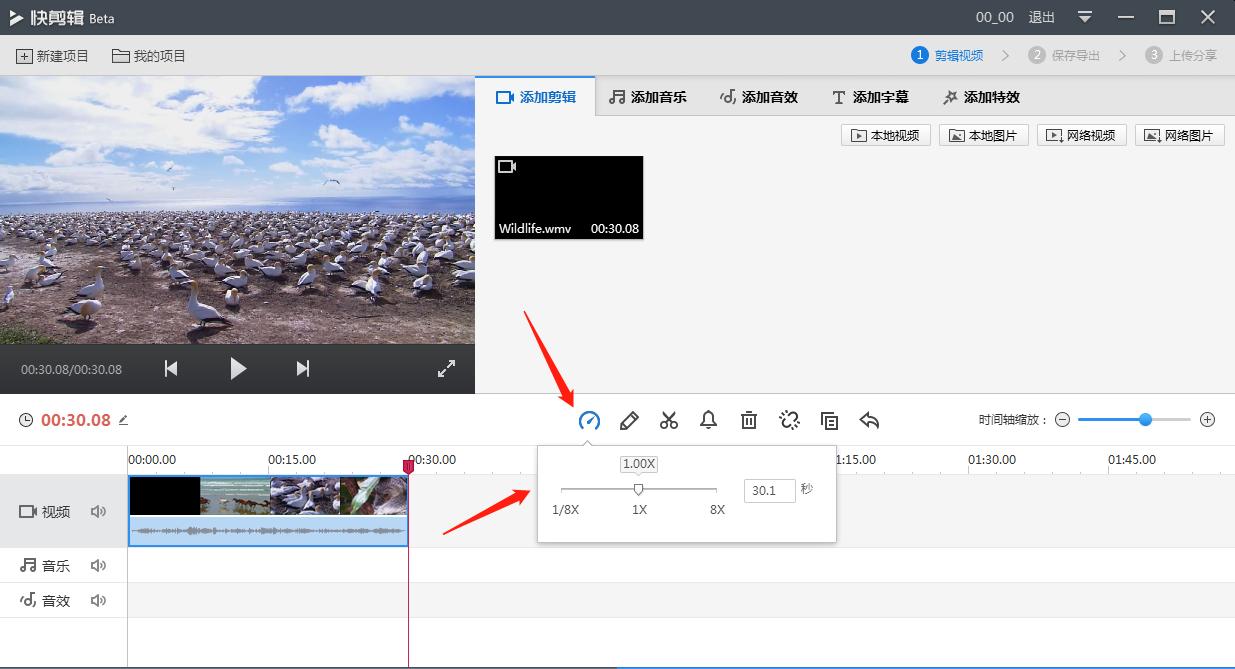This screenshot has height=669, width=1235.
Task: Click the 00:30.08 timecode display
Action: tap(76, 420)
